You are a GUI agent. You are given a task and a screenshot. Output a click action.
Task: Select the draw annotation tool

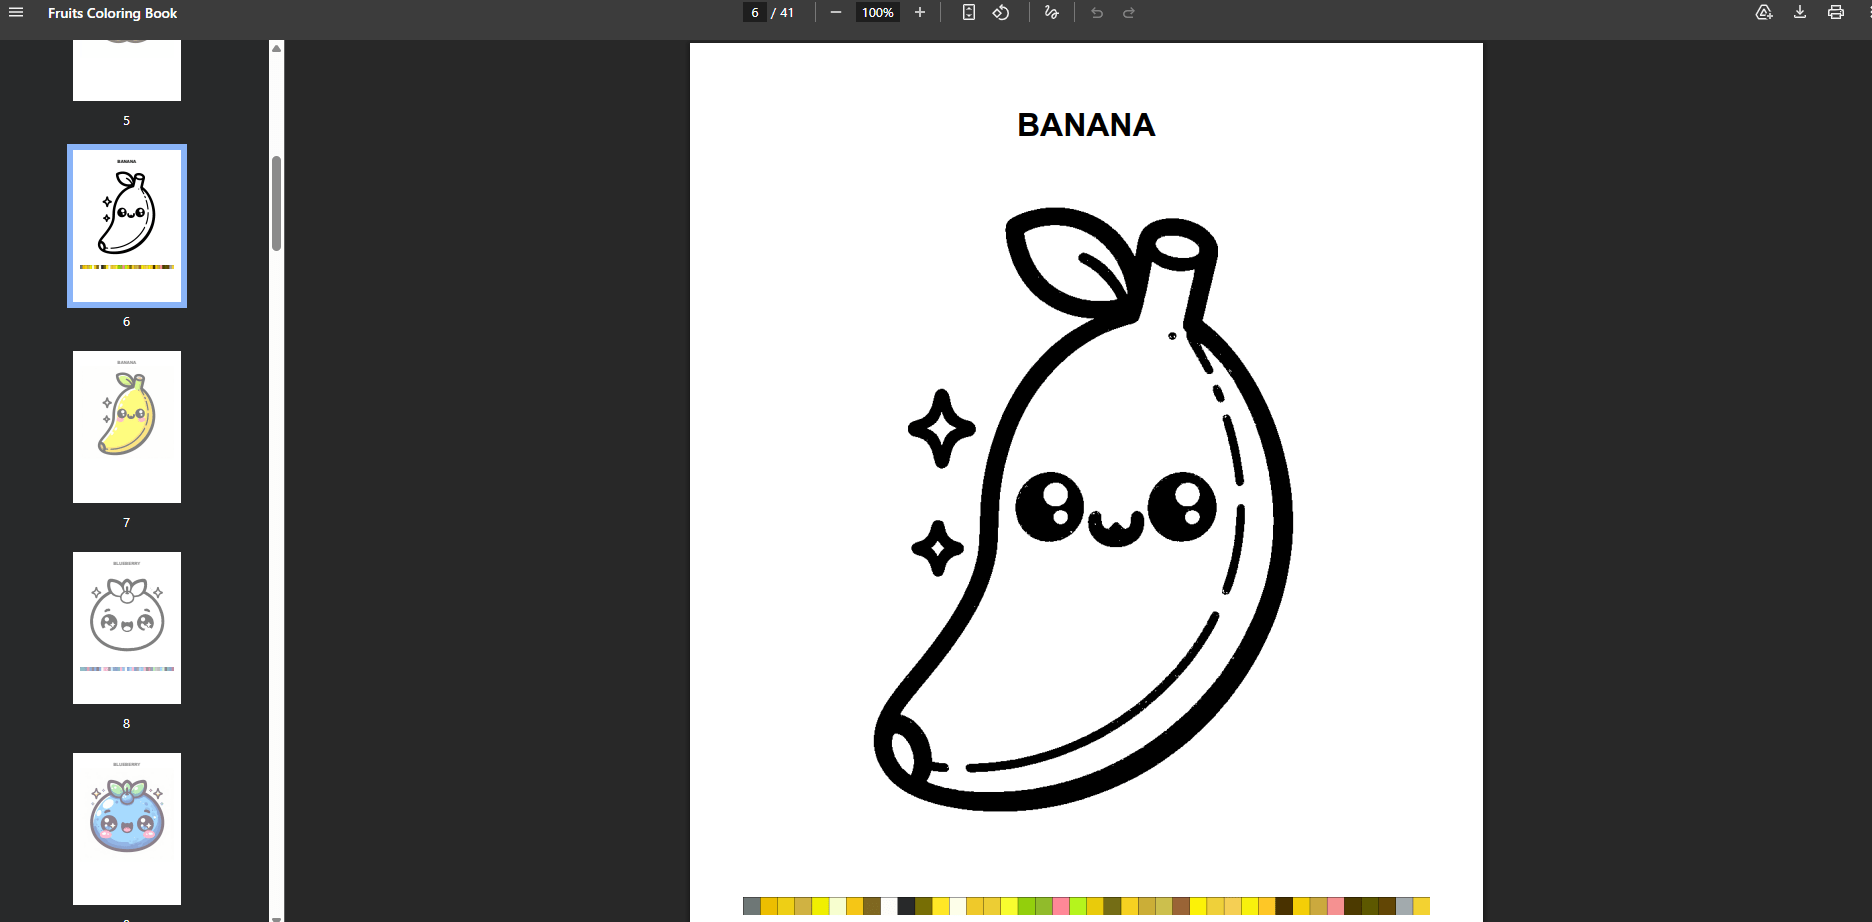1051,13
